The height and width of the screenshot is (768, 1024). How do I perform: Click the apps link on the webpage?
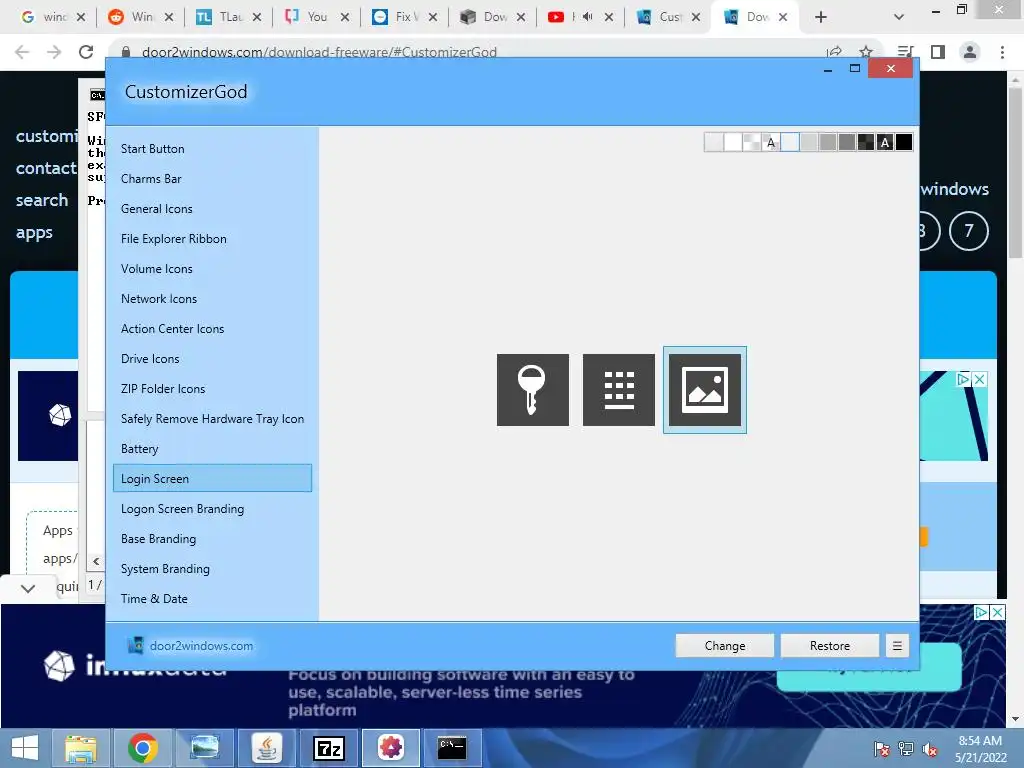34,232
